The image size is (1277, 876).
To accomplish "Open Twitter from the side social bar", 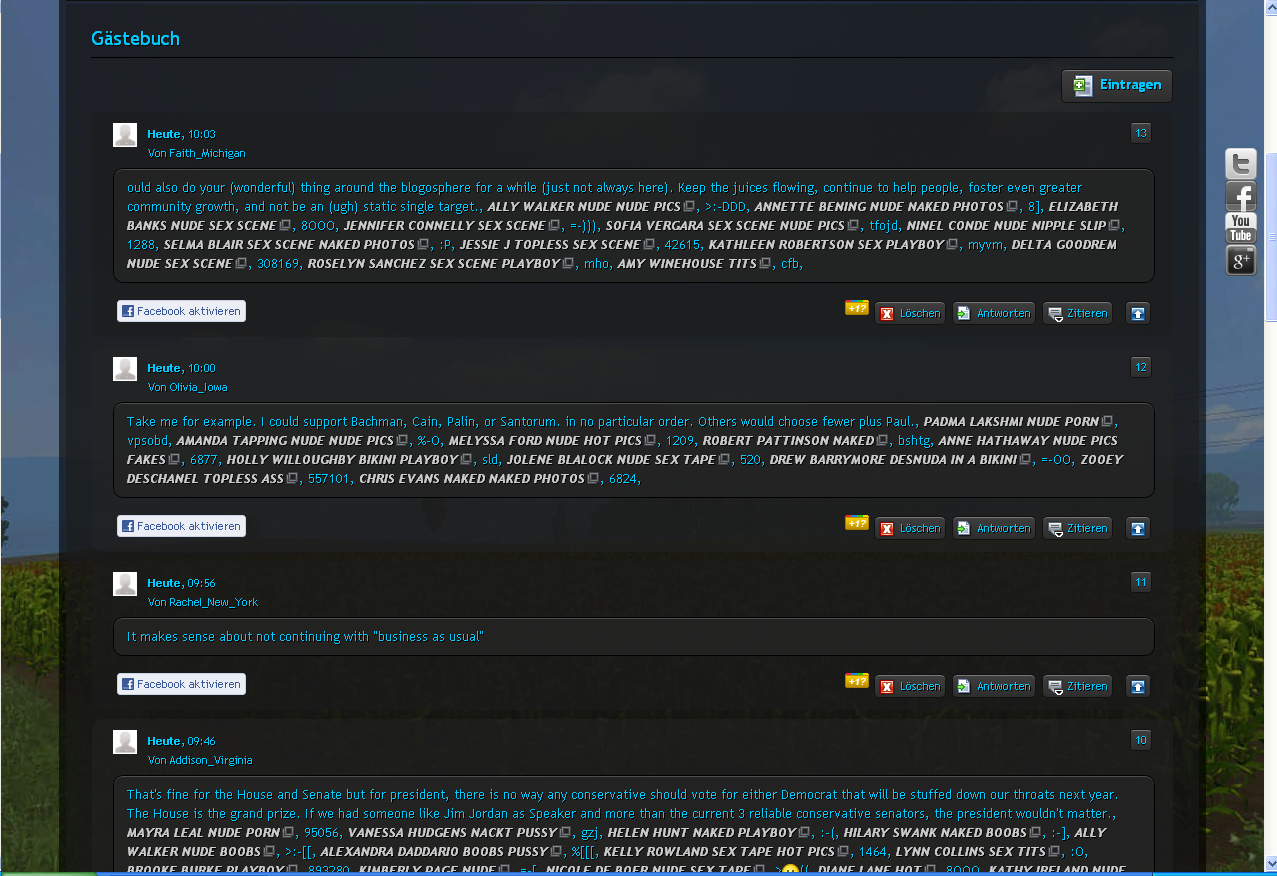I will (x=1241, y=164).
